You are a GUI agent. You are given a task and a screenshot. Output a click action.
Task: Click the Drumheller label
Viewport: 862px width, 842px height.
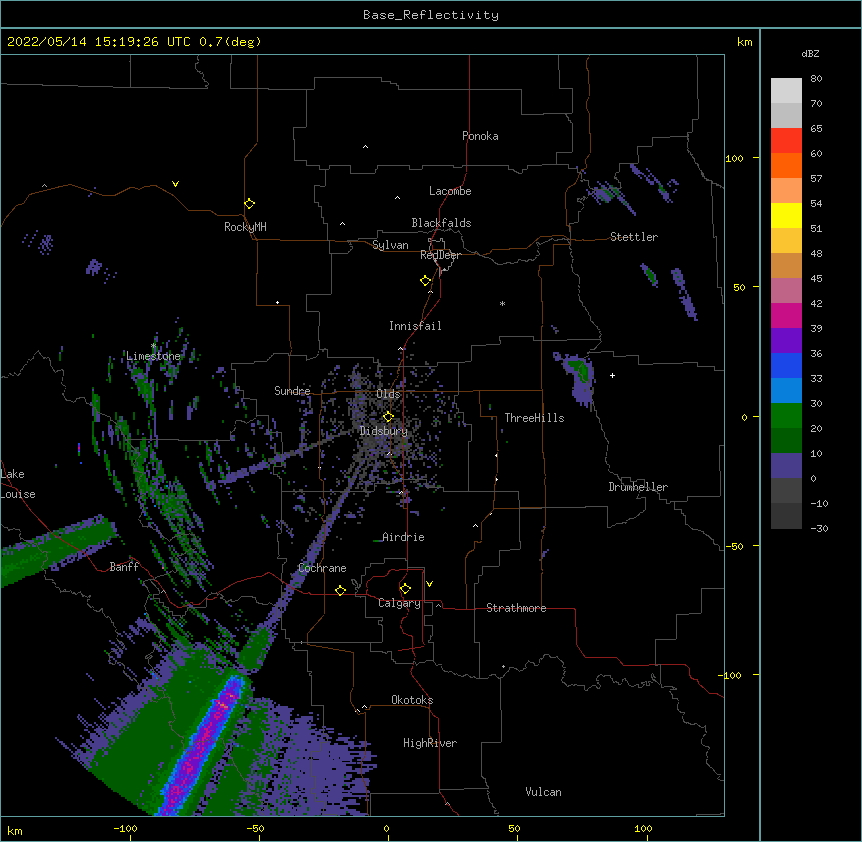click(x=638, y=487)
